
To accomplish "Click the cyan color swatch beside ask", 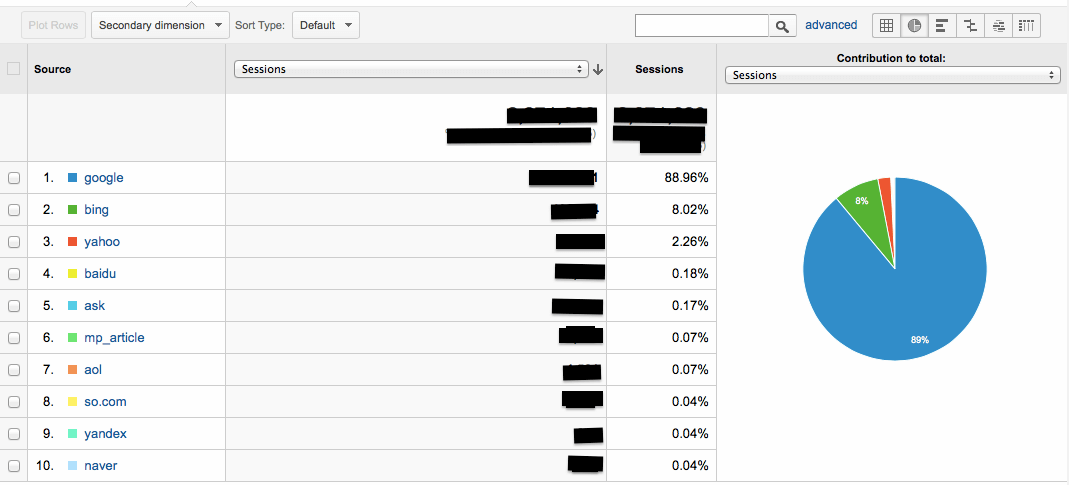I will click(72, 306).
